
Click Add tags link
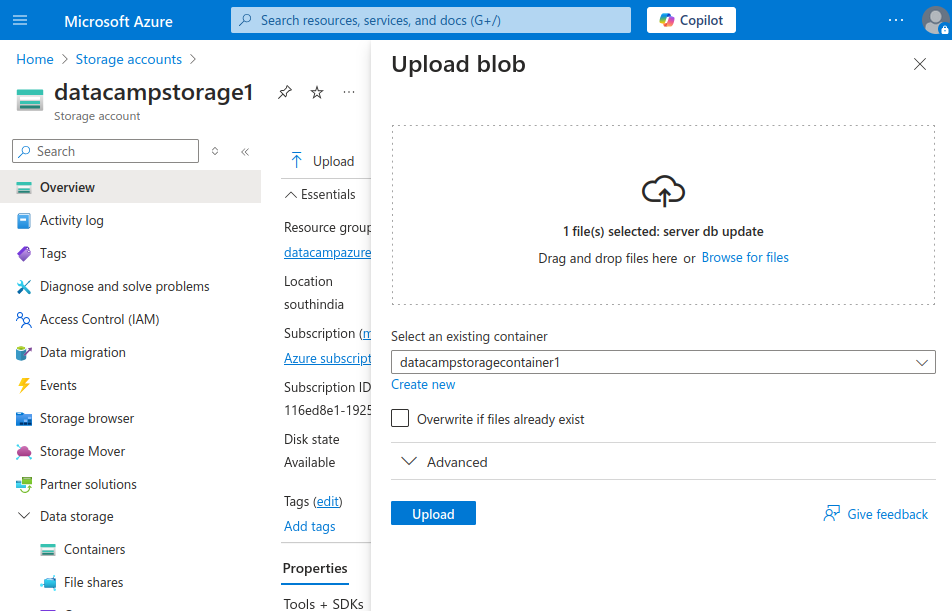[x=310, y=526]
